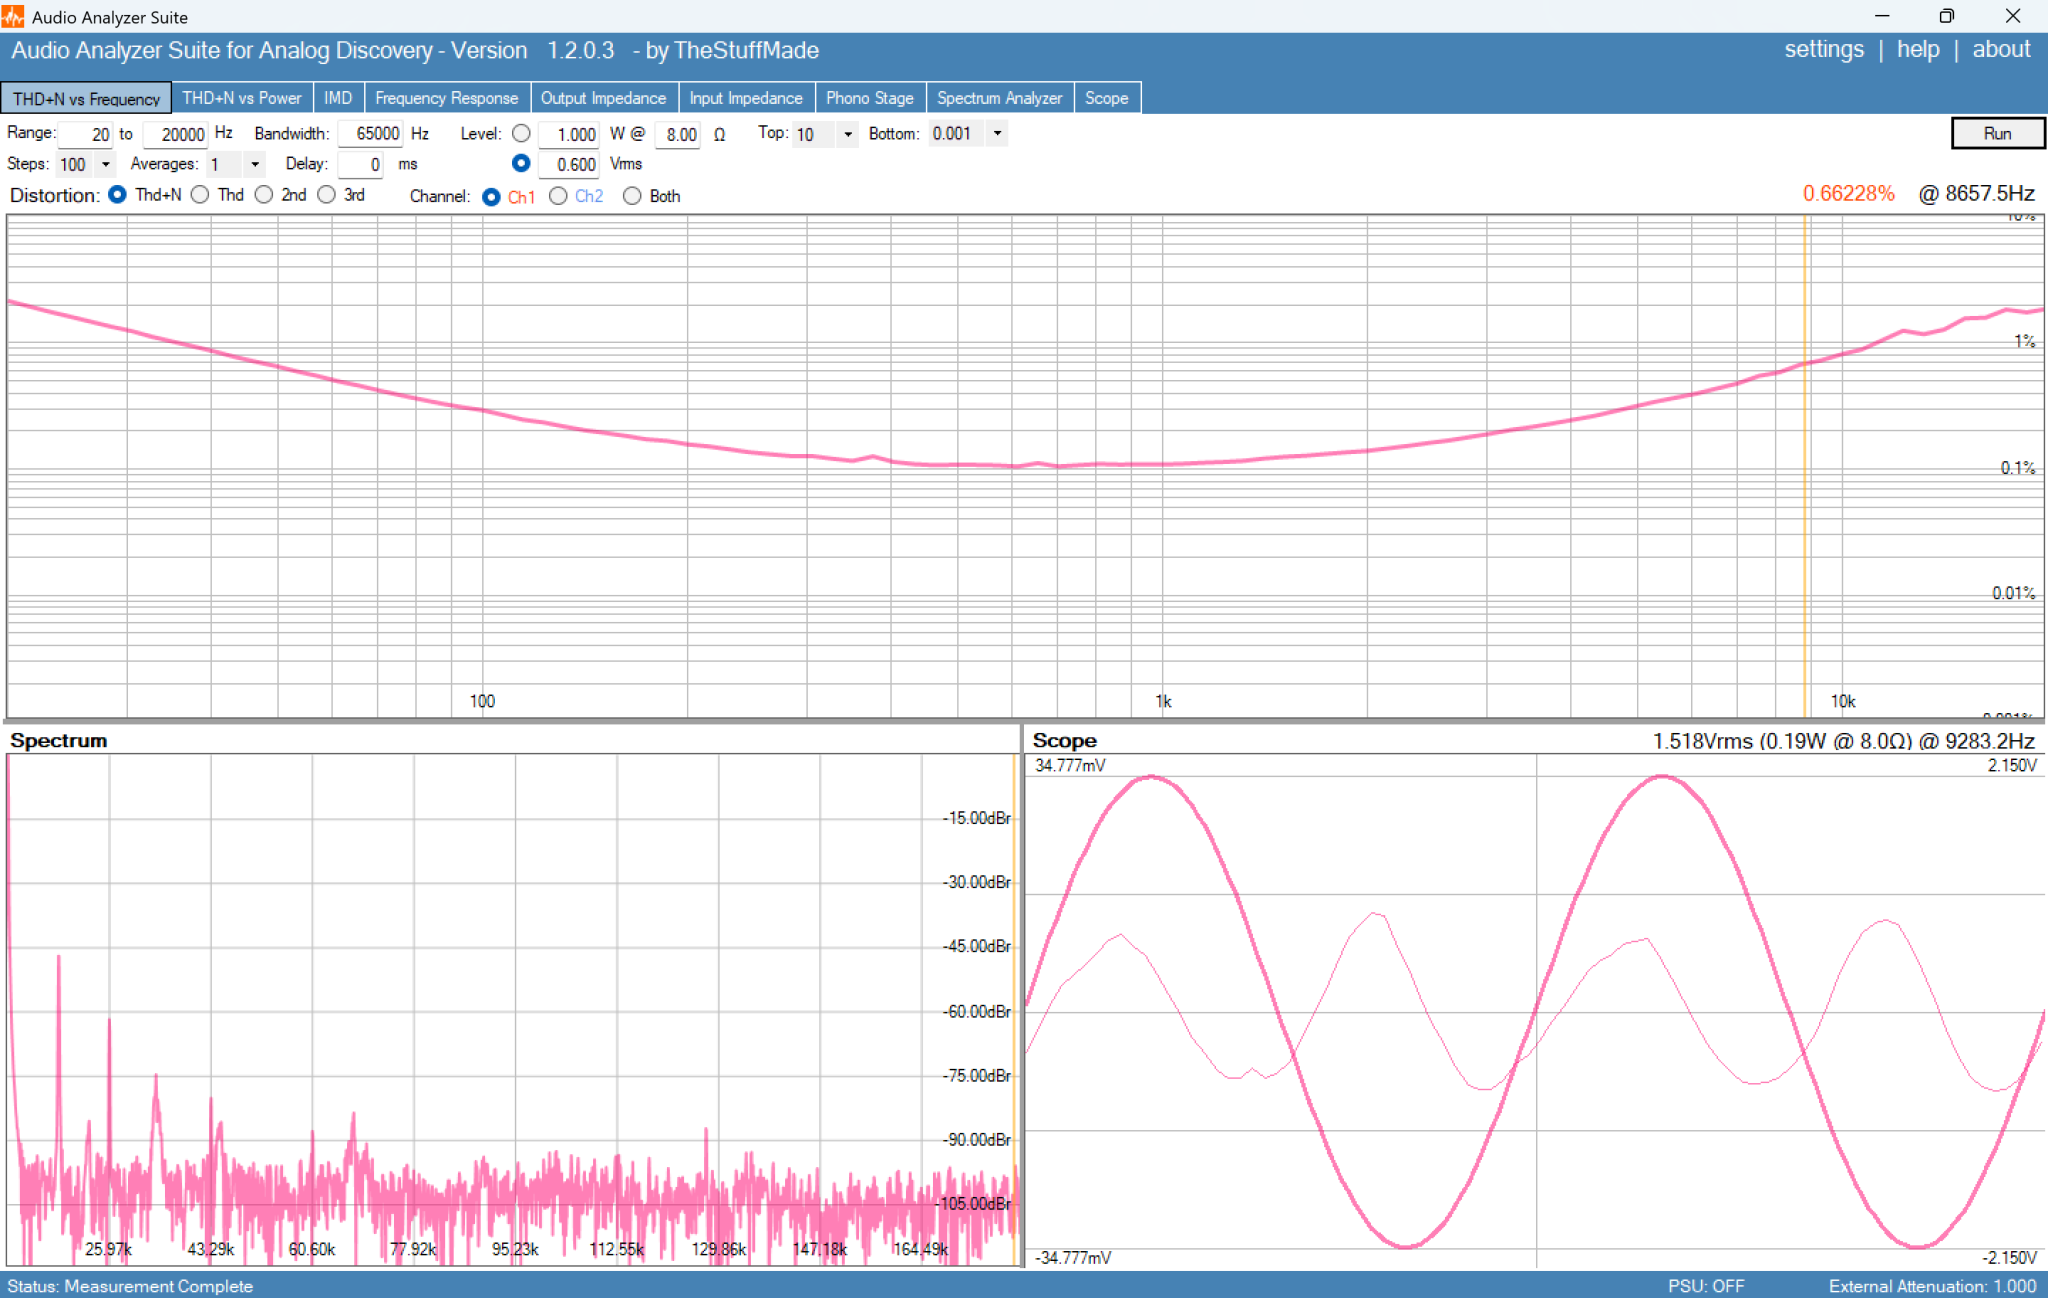Select Both channels radio button
Image resolution: width=2048 pixels, height=1298 pixels.
[x=632, y=196]
